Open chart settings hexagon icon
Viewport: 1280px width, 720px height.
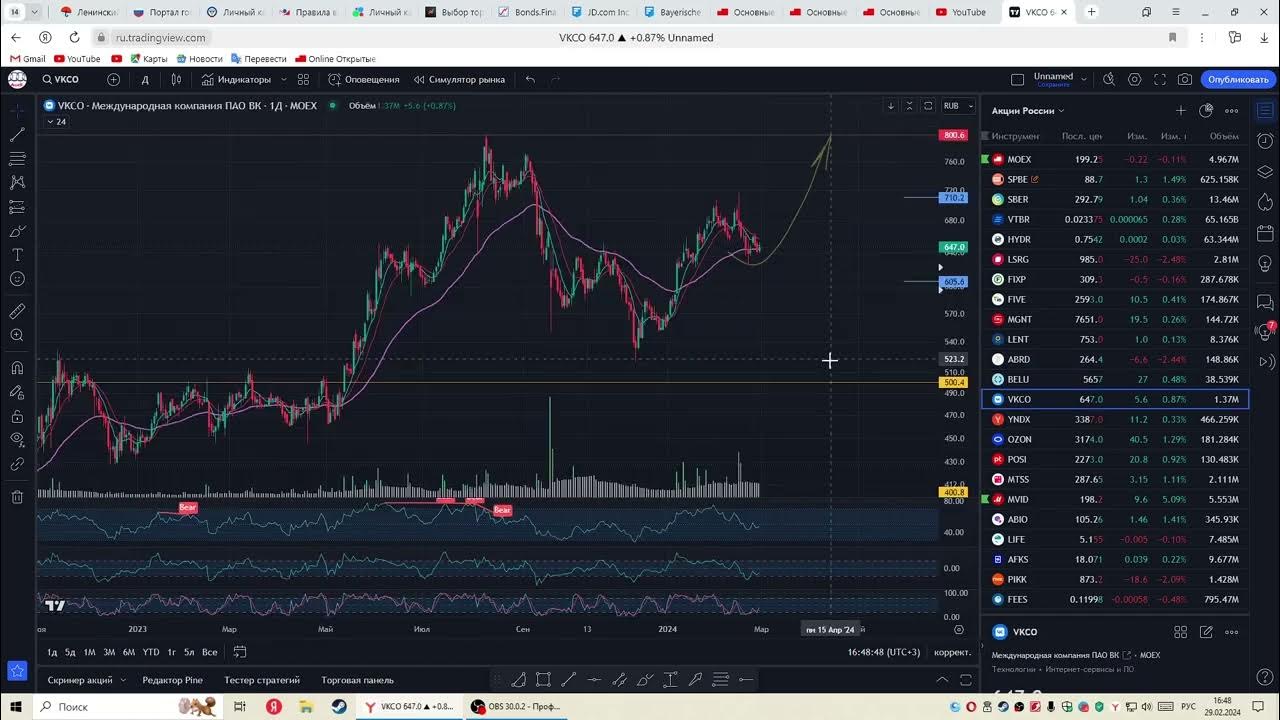pyautogui.click(x=1134, y=79)
